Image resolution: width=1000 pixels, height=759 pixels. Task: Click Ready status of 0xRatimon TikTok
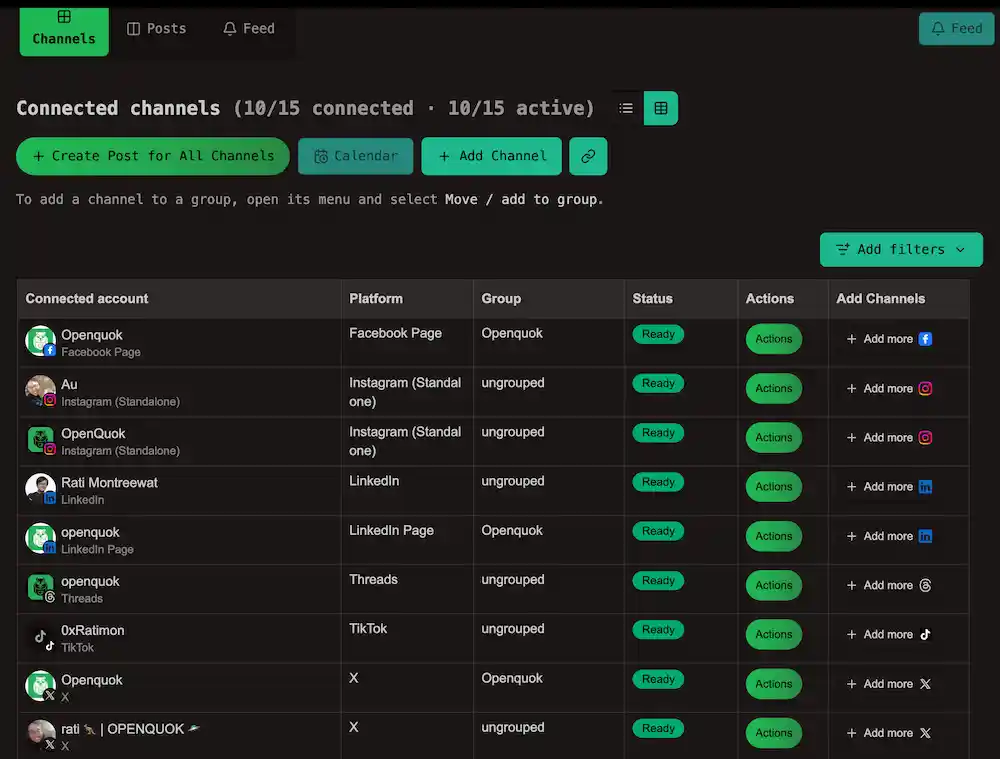658,630
